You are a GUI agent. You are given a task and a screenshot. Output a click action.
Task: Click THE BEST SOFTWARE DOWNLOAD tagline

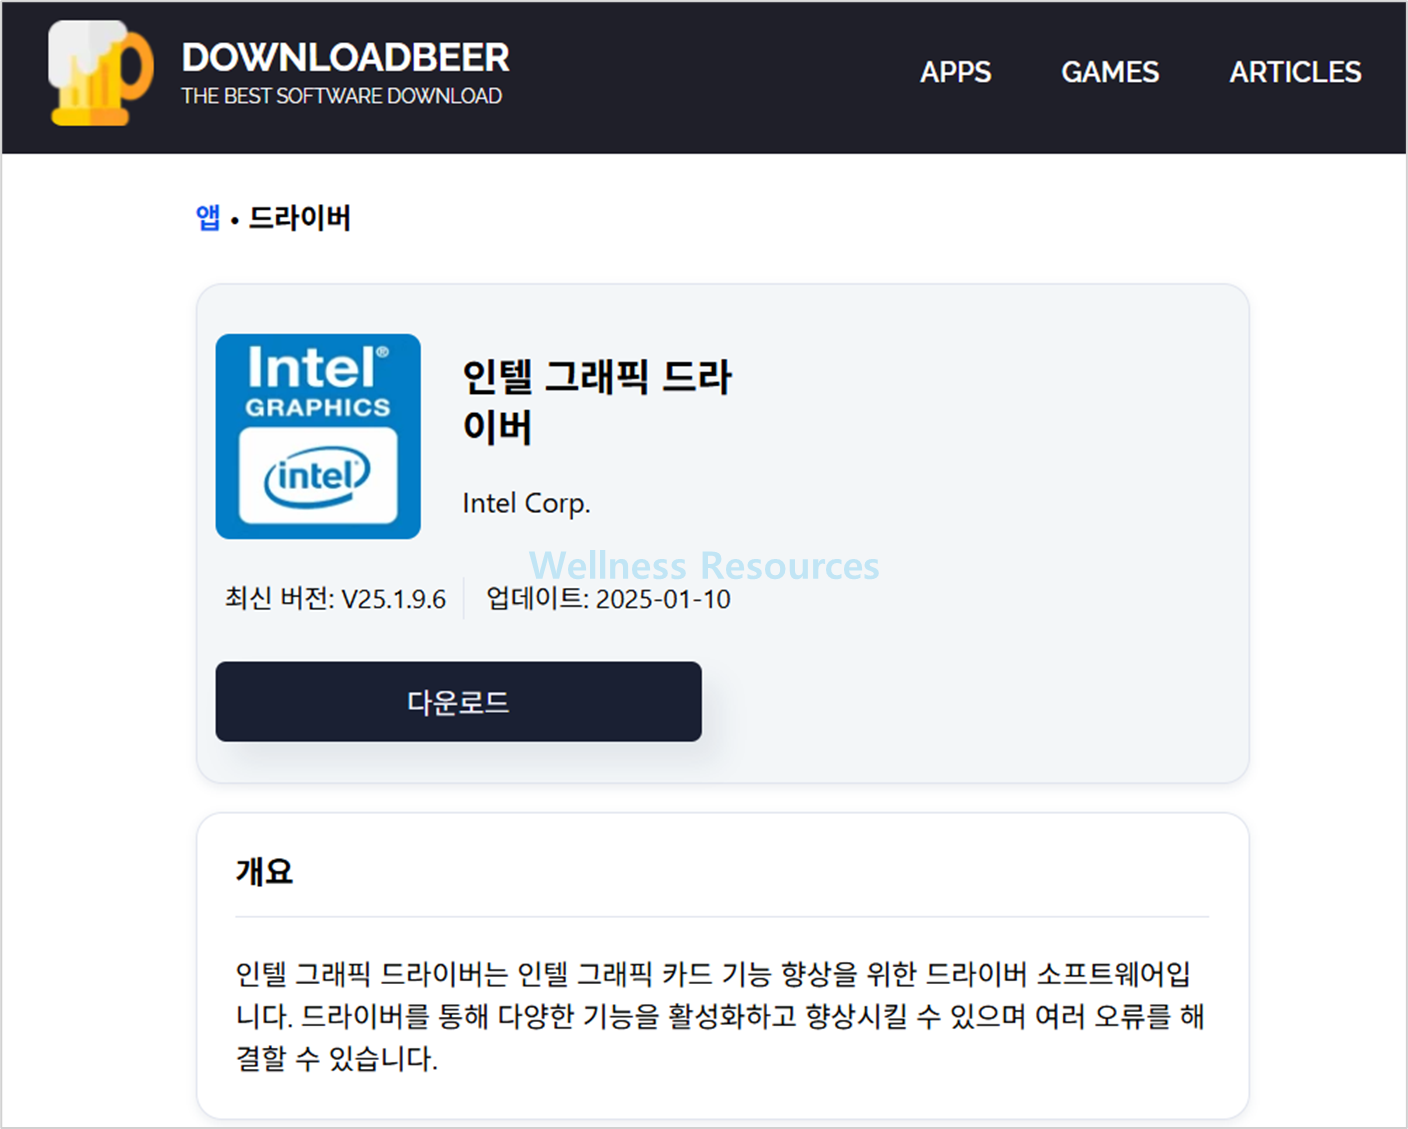click(341, 96)
